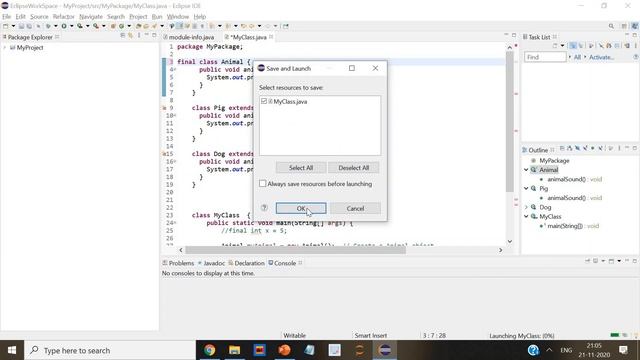Open the Navigate menu
This screenshot has height=360, width=640.
pyautogui.click(x=91, y=17)
